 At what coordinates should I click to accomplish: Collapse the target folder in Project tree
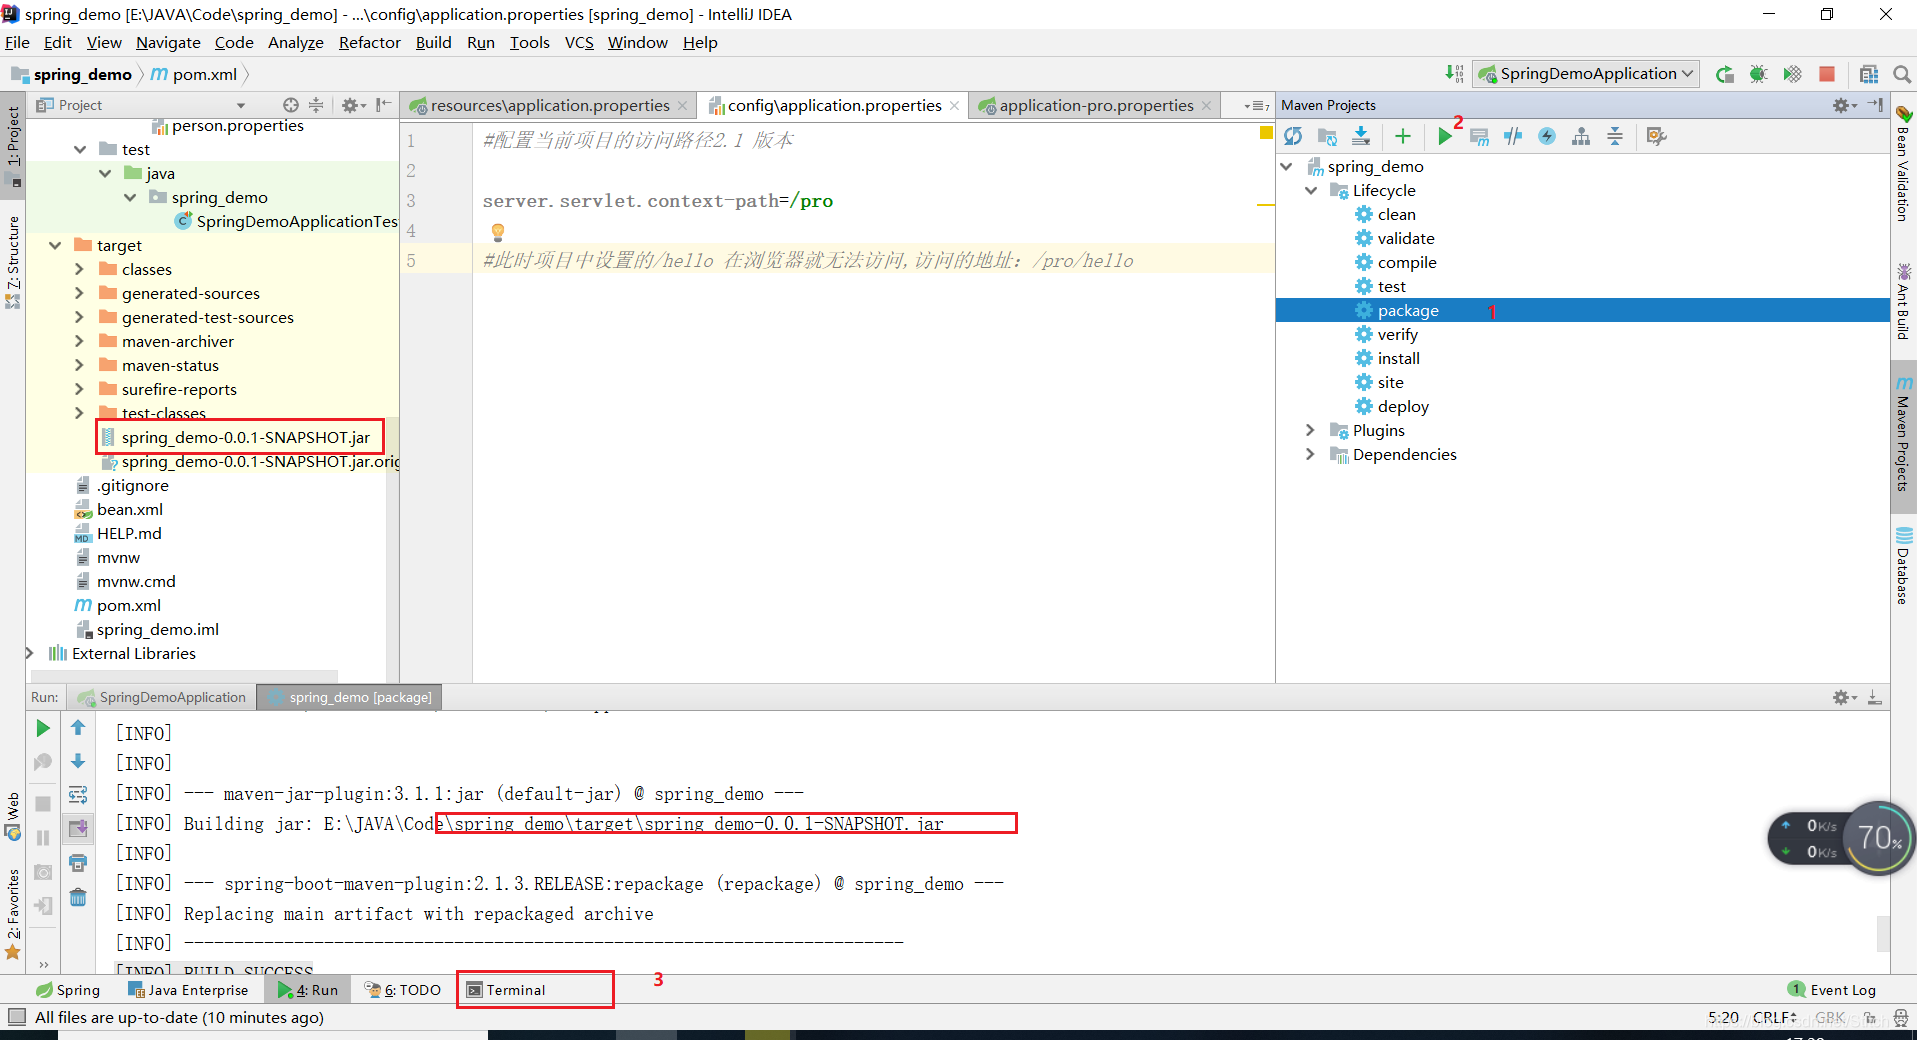pos(55,245)
